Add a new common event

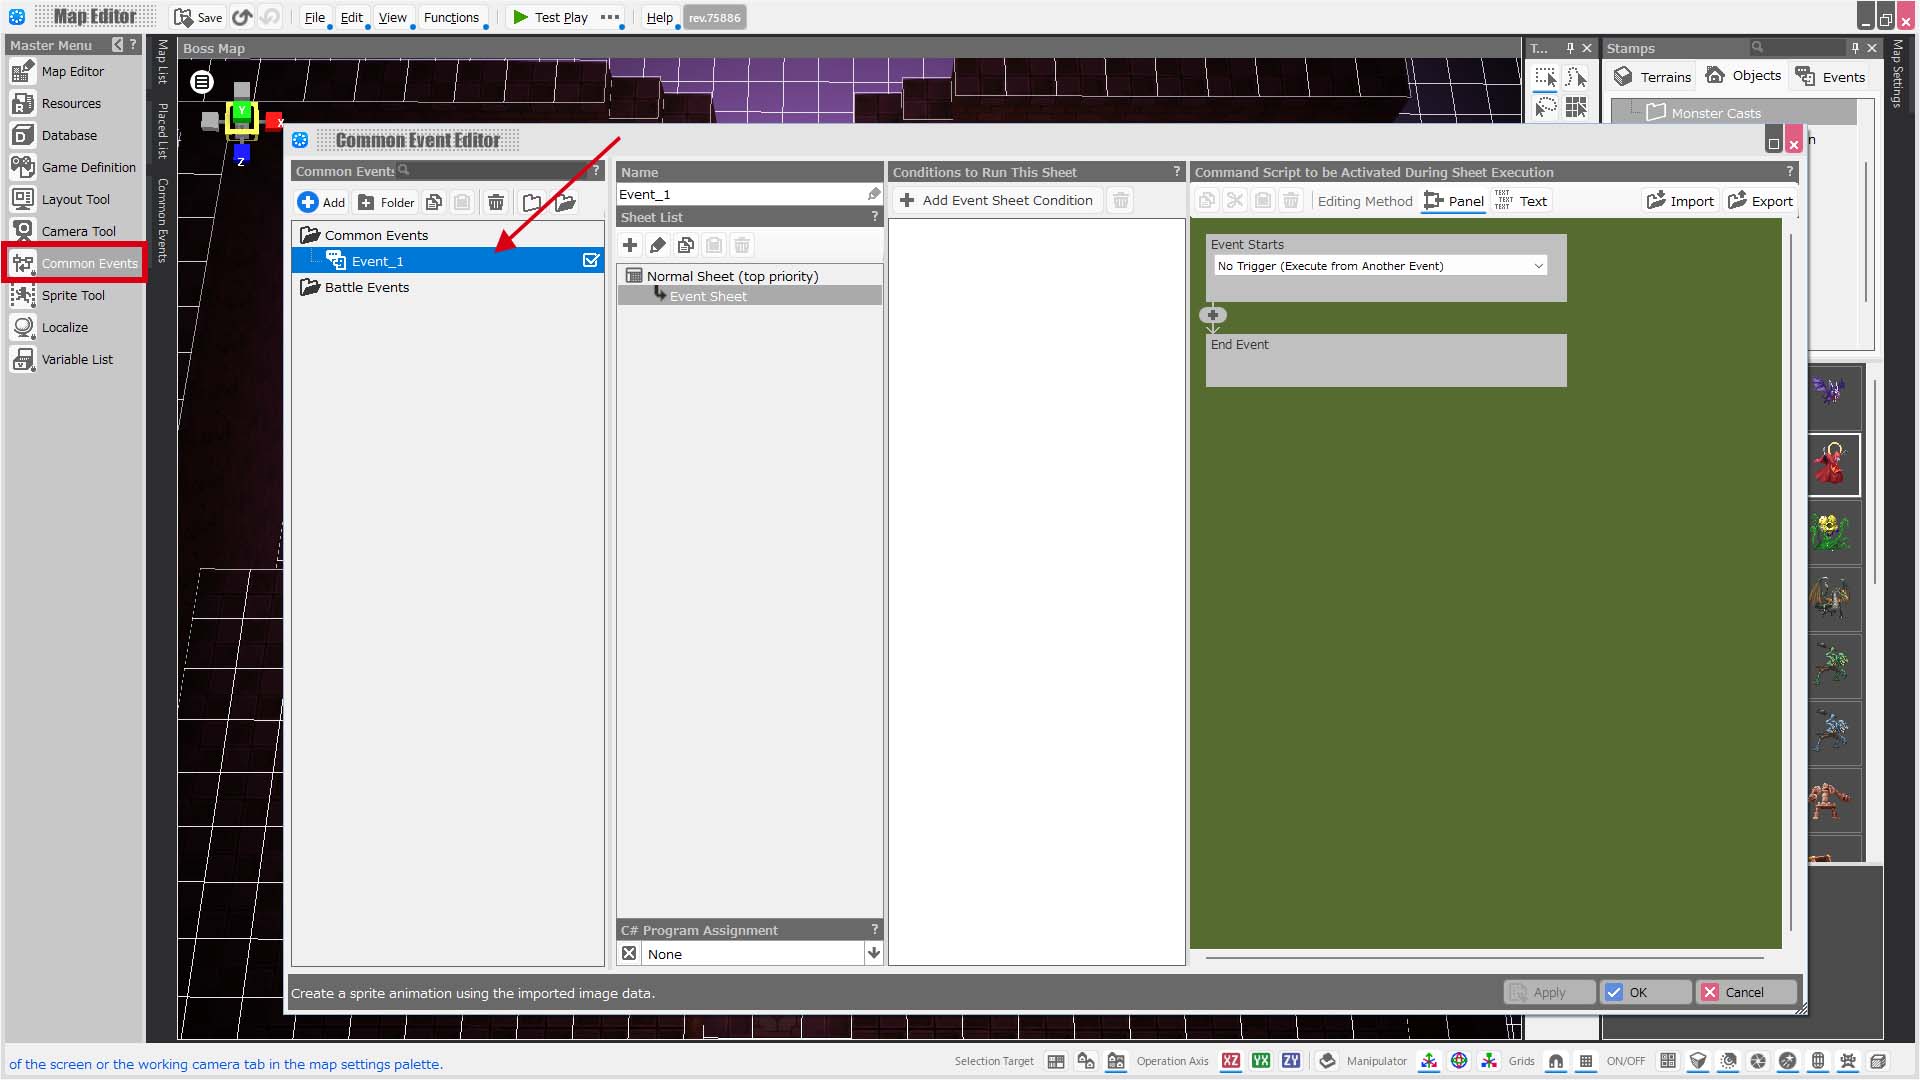click(321, 202)
